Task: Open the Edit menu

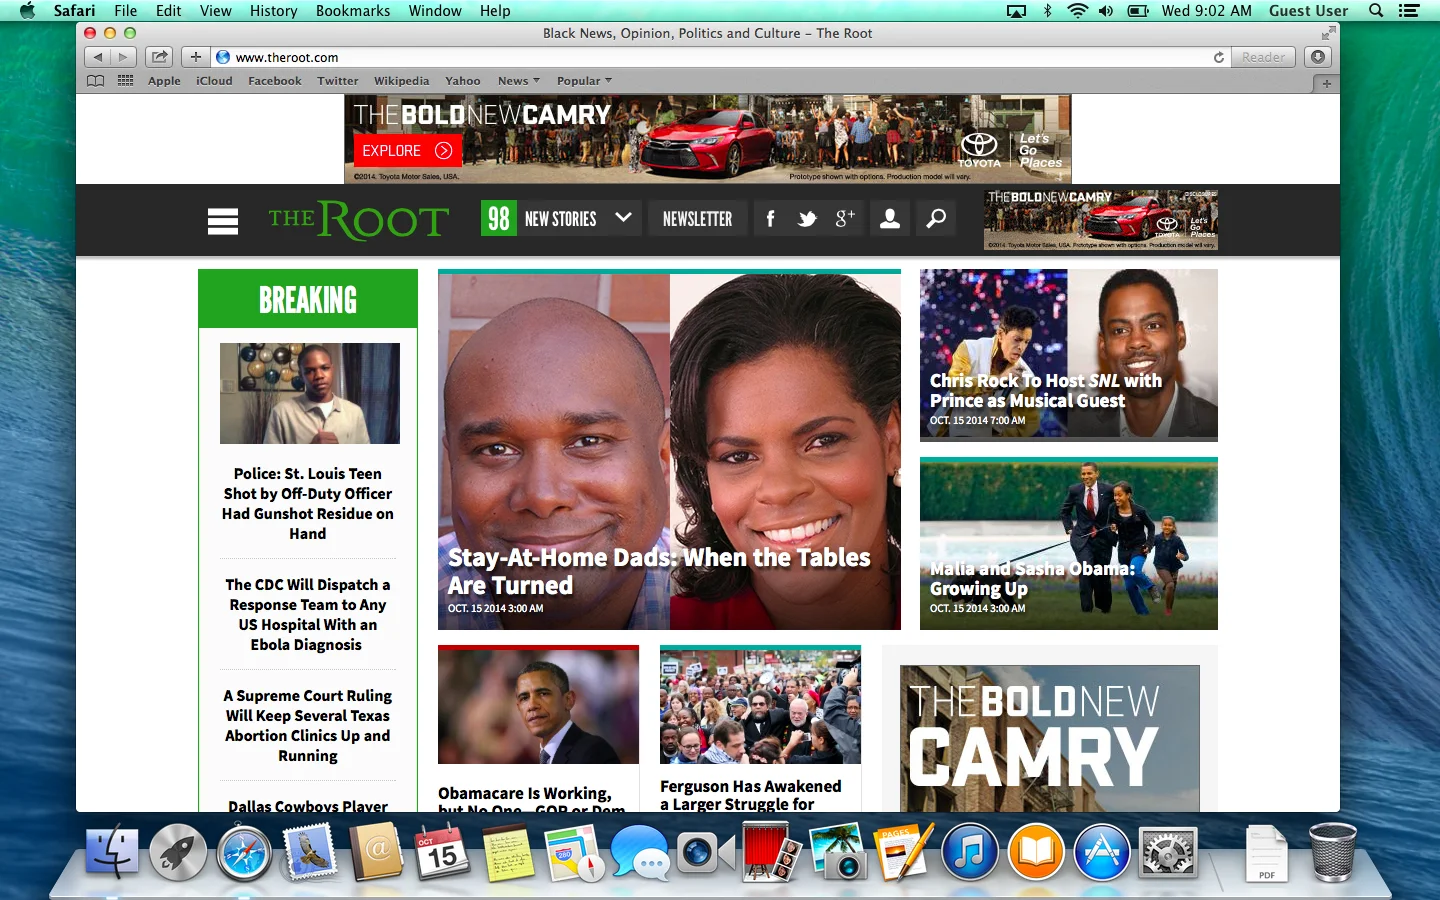Action: pyautogui.click(x=169, y=11)
